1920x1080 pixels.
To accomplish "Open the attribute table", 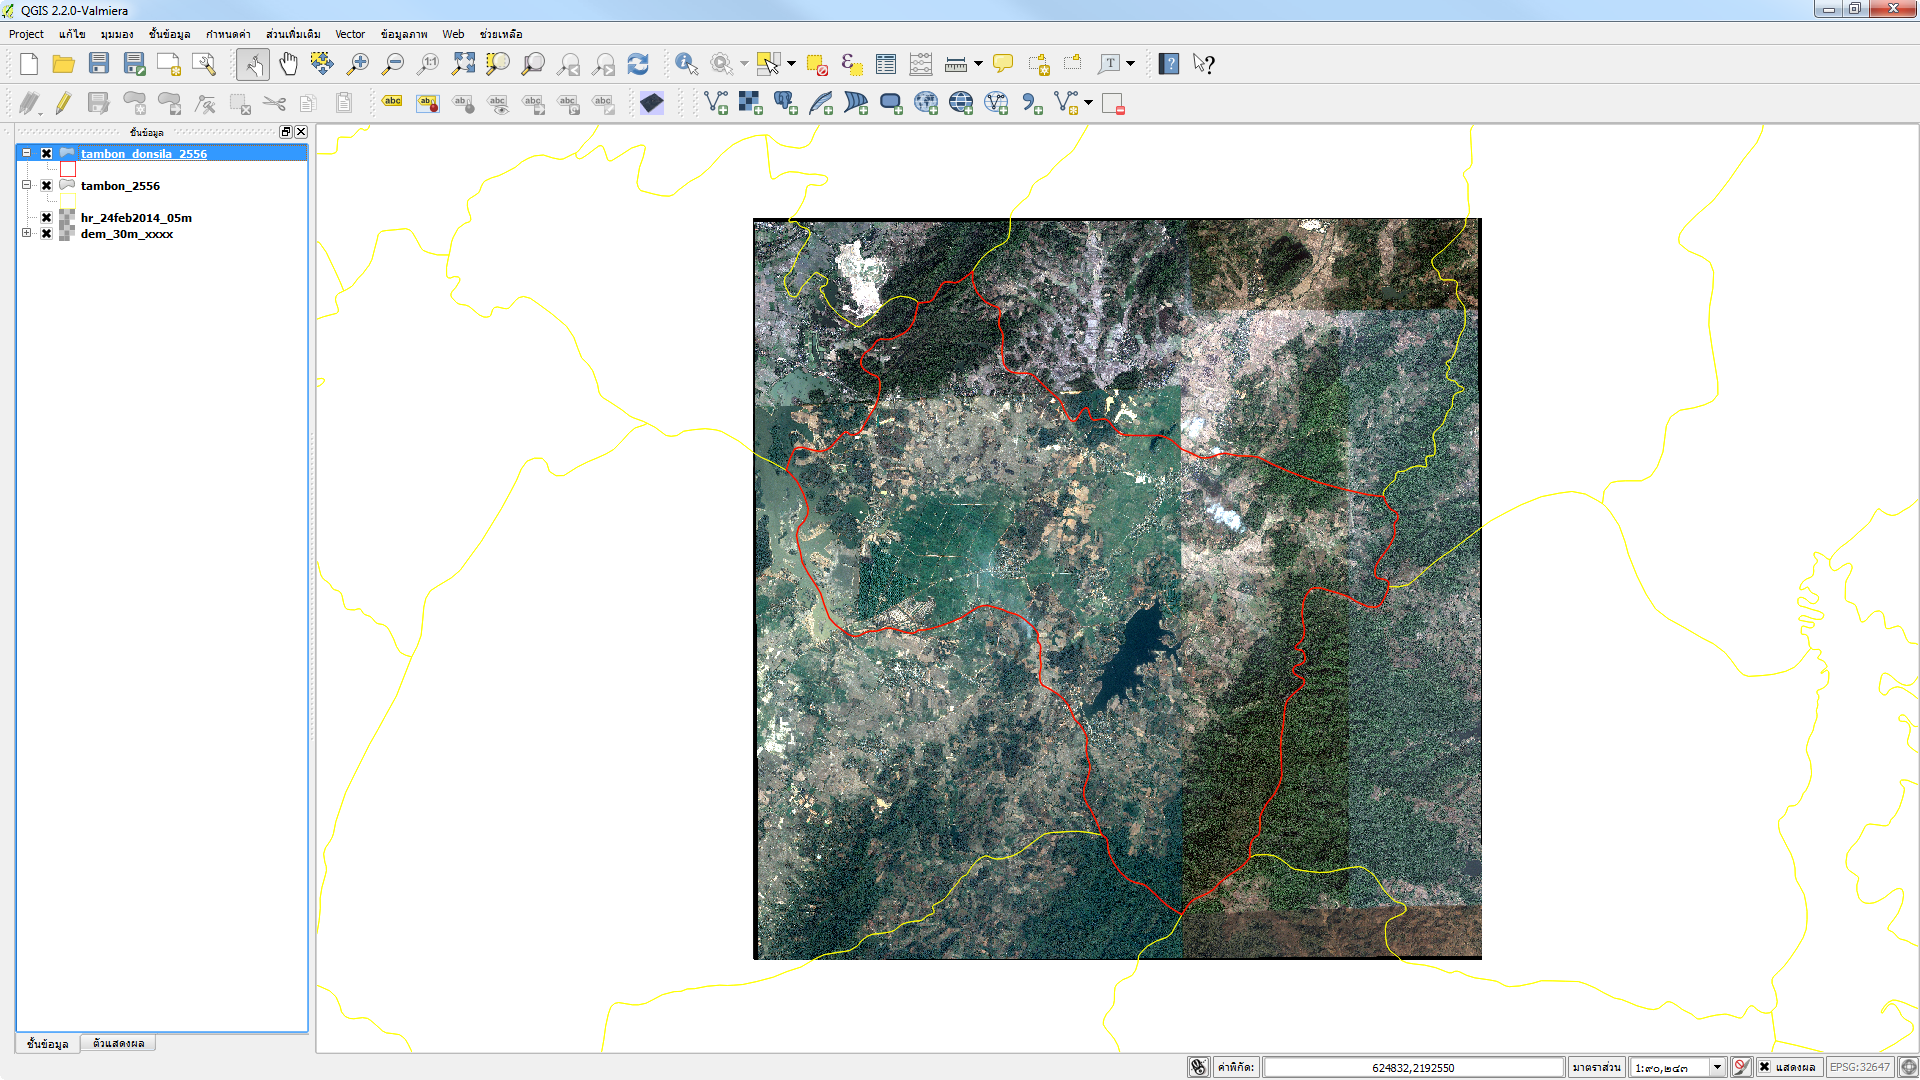I will 886,64.
